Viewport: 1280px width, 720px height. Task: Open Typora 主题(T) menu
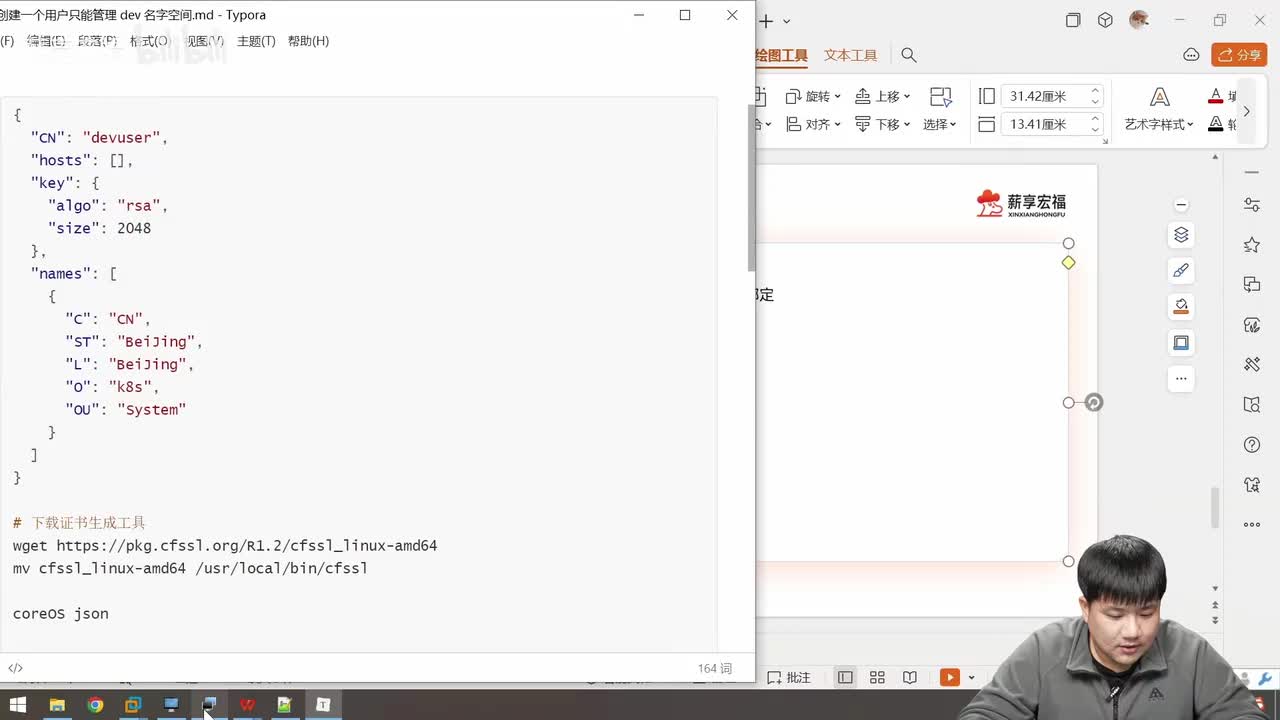[x=256, y=41]
